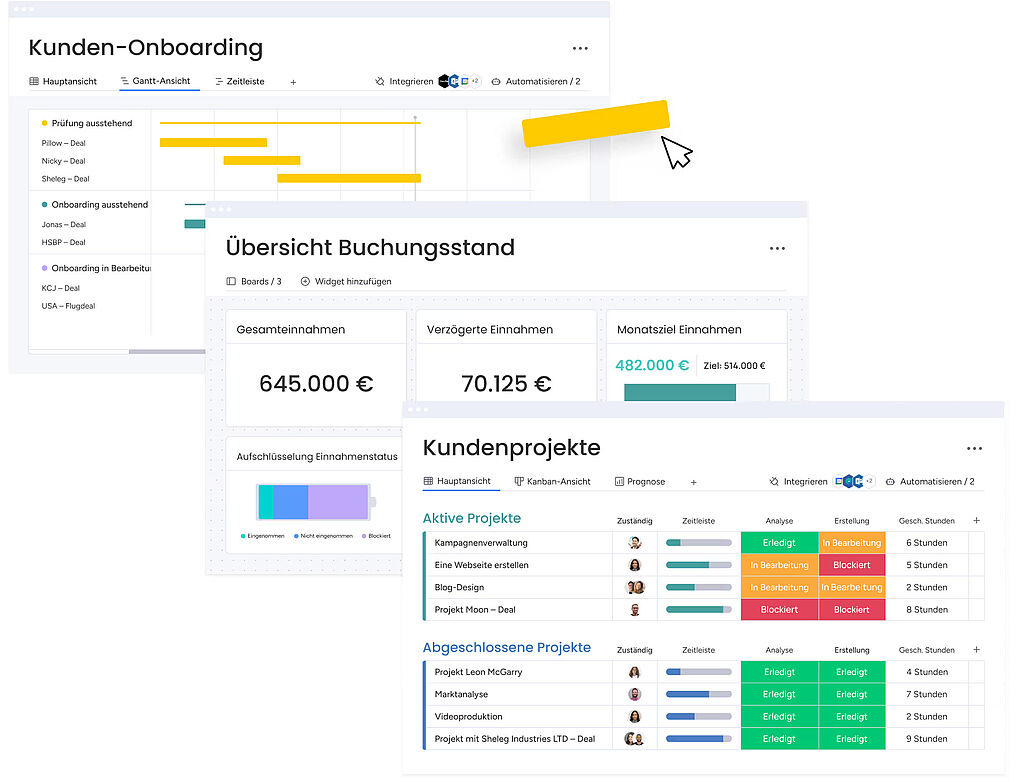1020x782 pixels.
Task: Open three-dot menu for Übersicht Buchungsstand
Action: (x=777, y=248)
